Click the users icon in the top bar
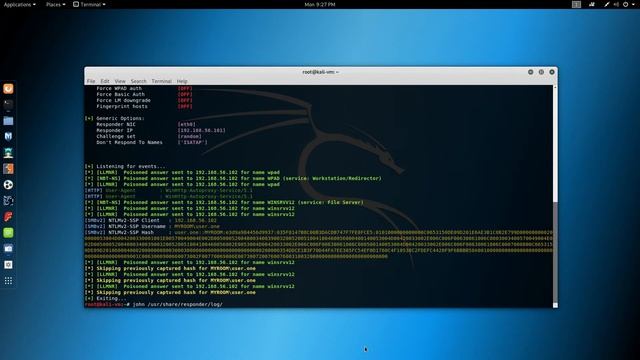This screenshot has height=360, width=640. (x=592, y=4)
